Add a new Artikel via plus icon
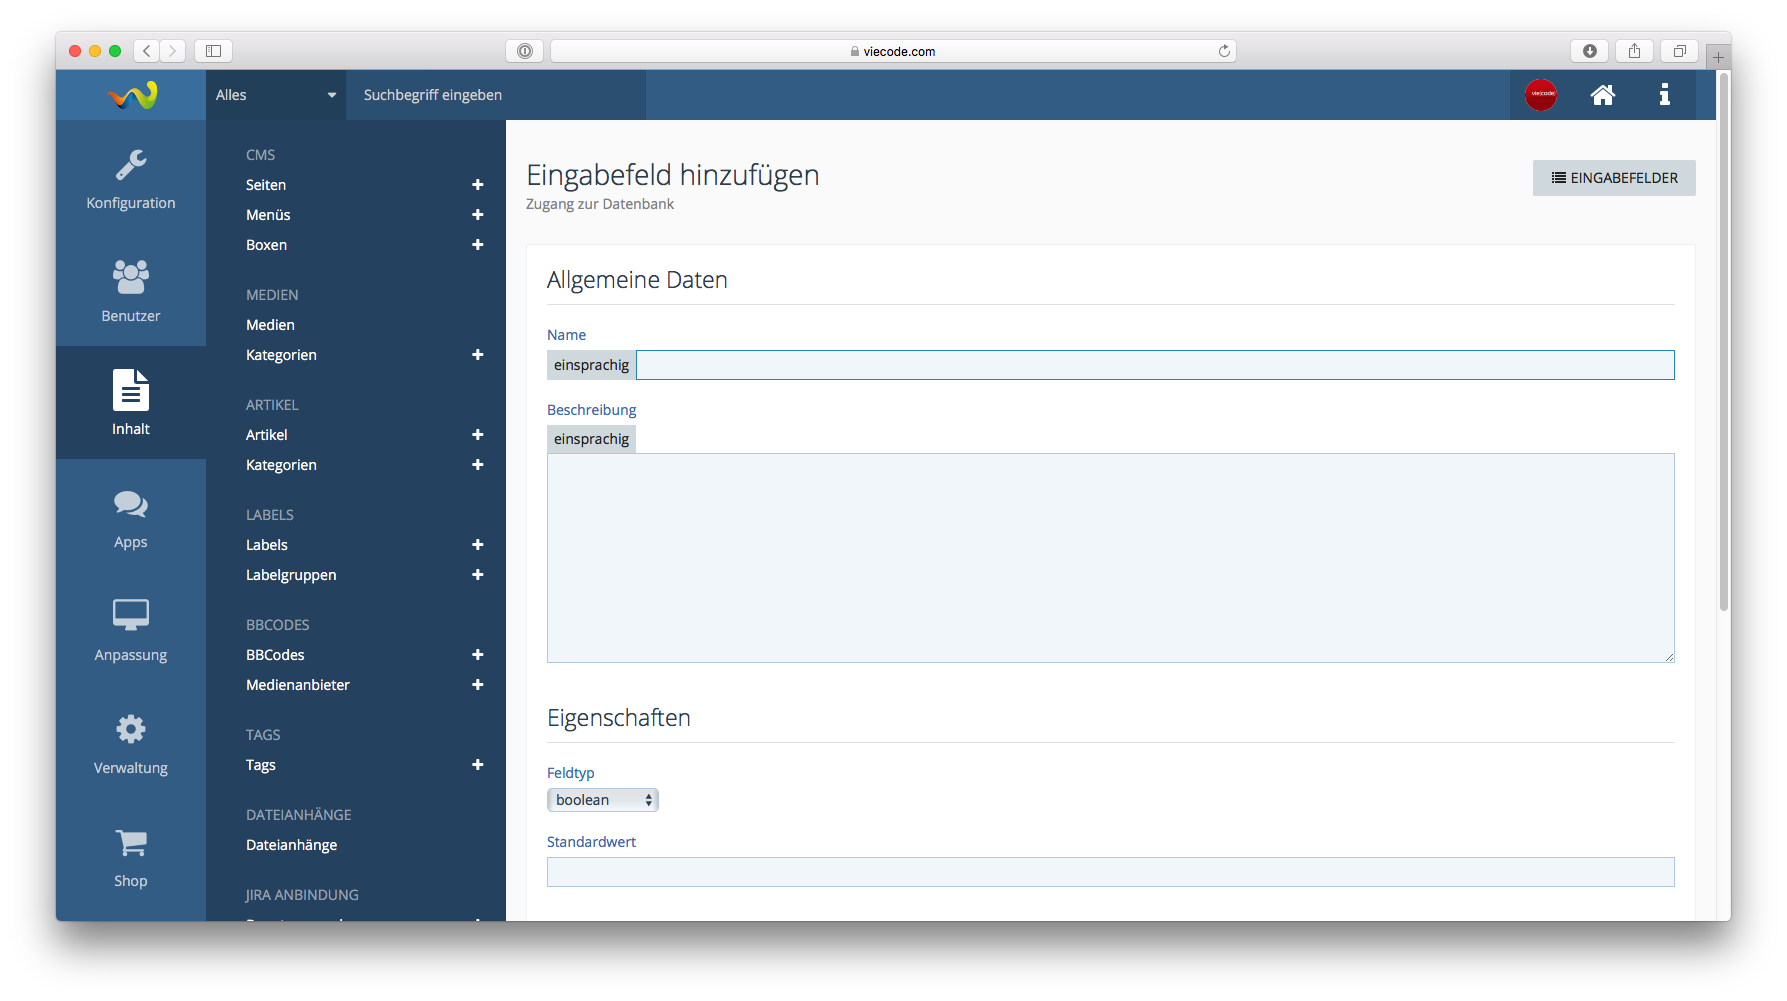Screen dimensions: 1787x1001 477,435
